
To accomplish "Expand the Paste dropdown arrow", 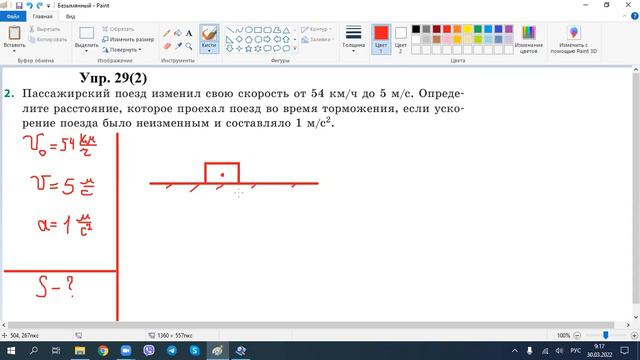I will pos(14,51).
